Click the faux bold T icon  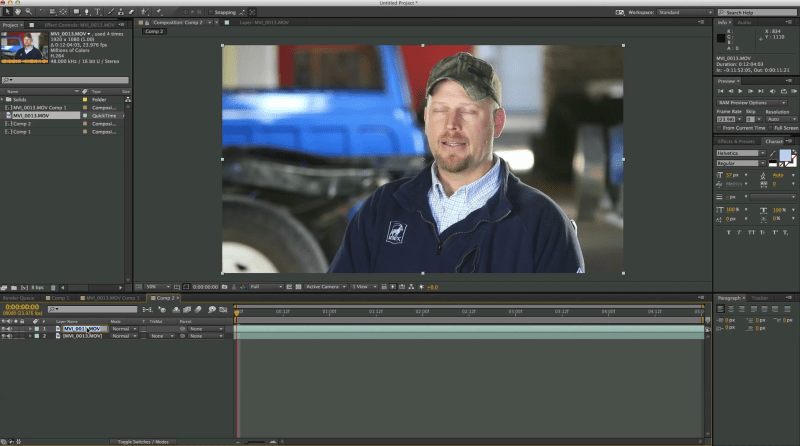click(729, 232)
